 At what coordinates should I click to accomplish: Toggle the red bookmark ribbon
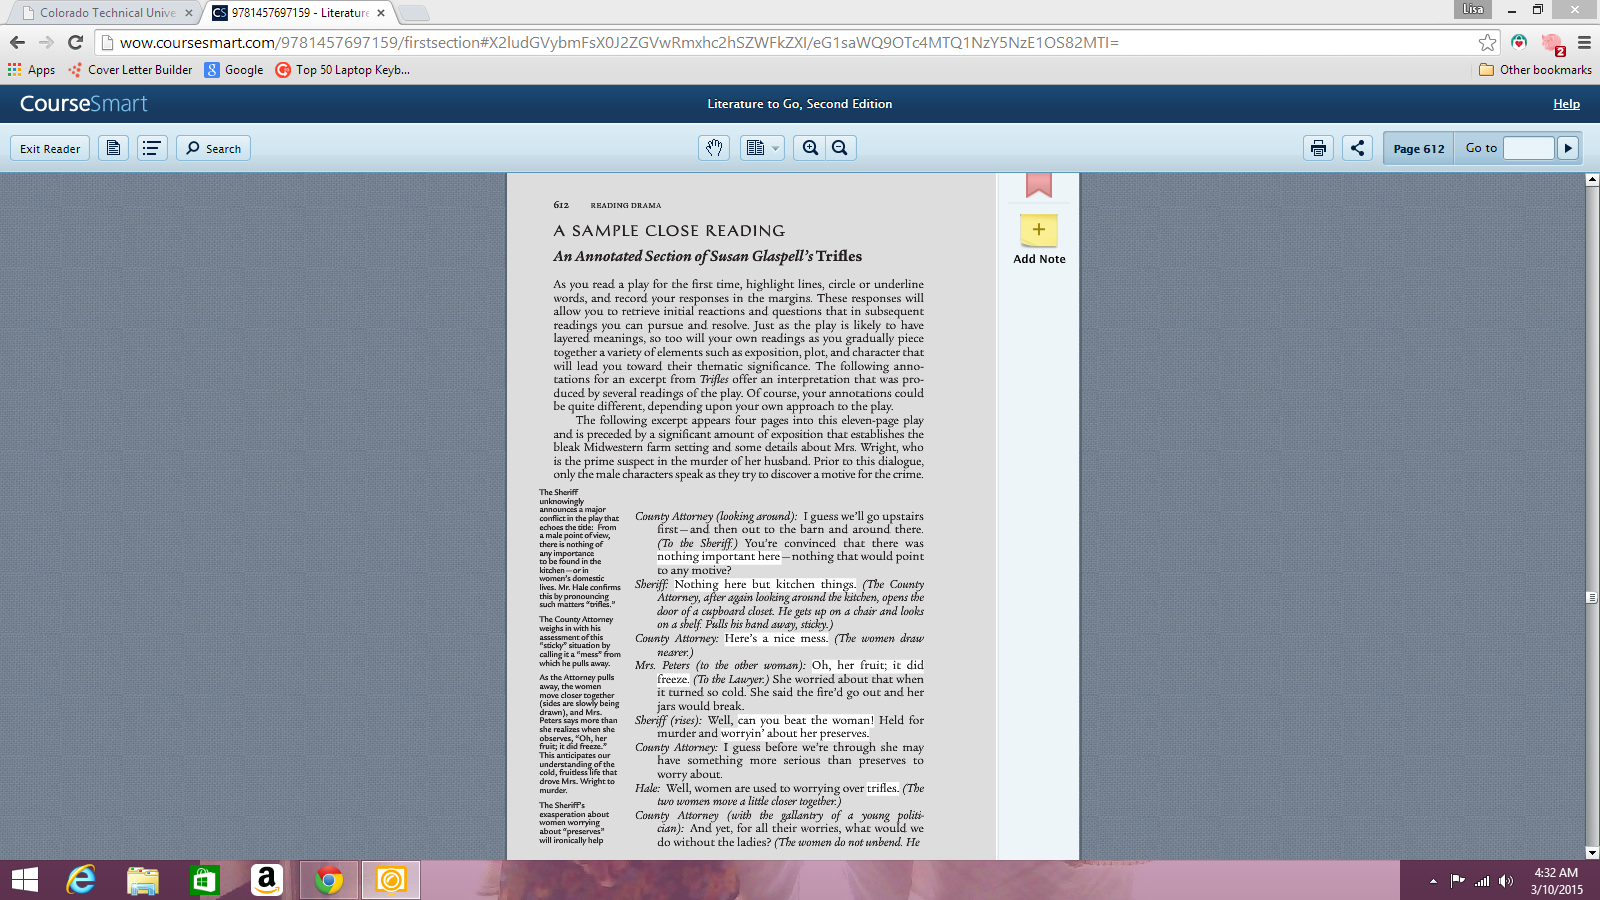pos(1039,185)
